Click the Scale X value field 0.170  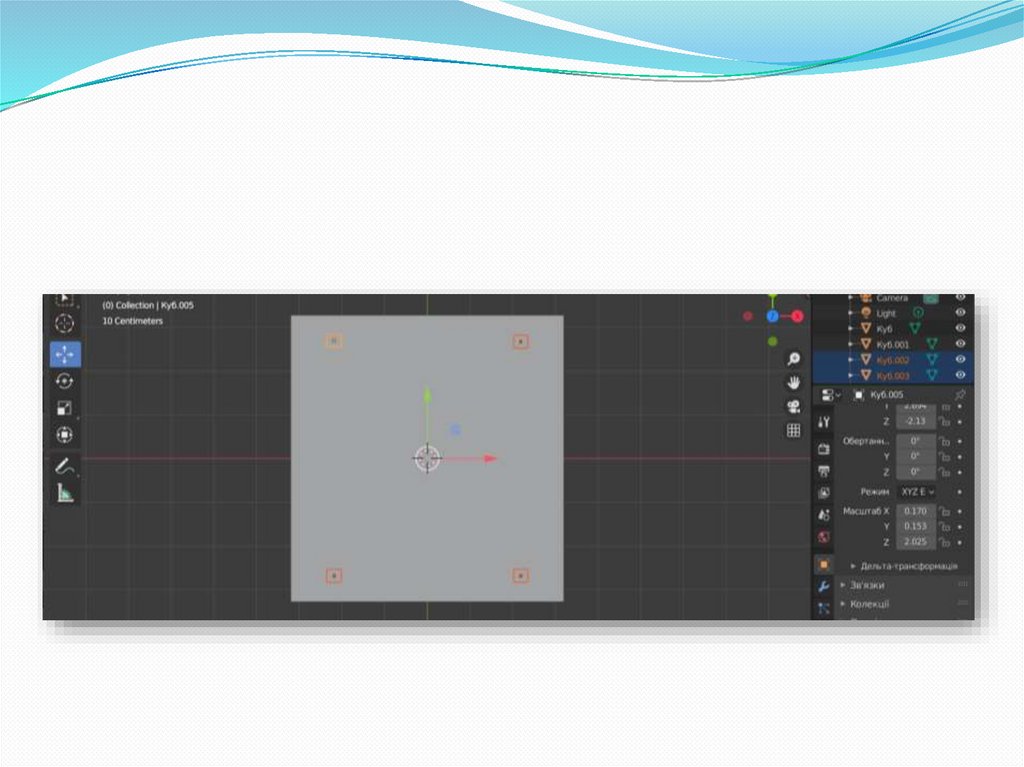(915, 511)
